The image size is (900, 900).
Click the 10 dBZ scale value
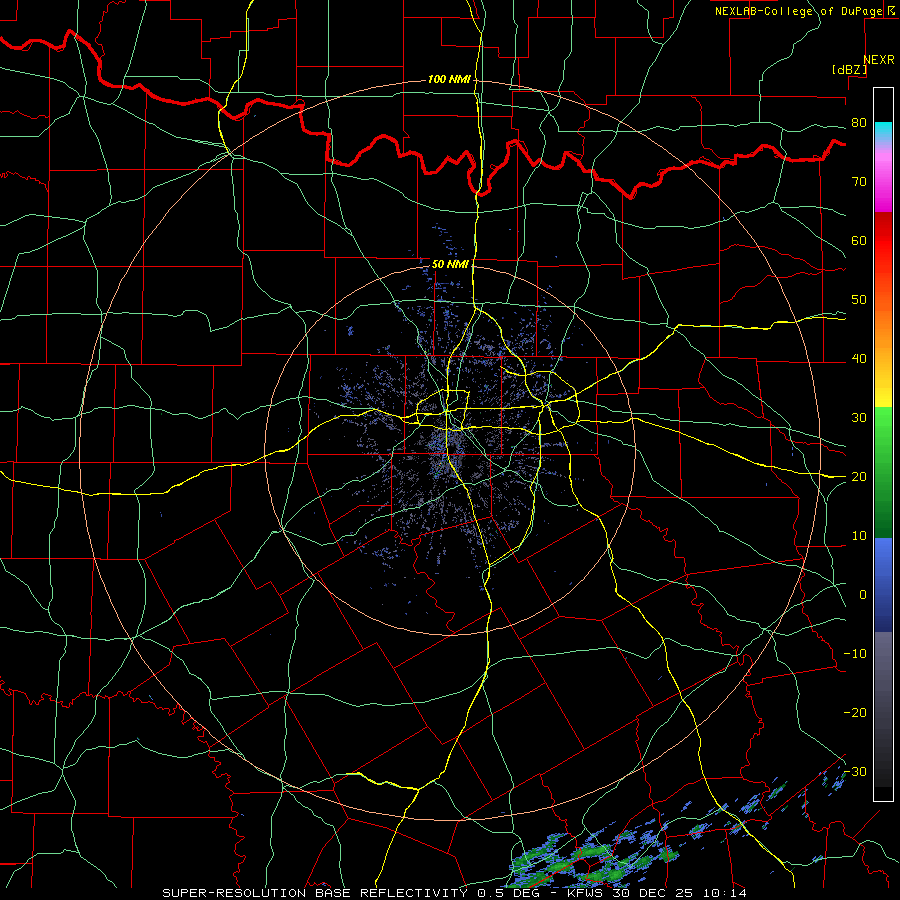pos(859,536)
